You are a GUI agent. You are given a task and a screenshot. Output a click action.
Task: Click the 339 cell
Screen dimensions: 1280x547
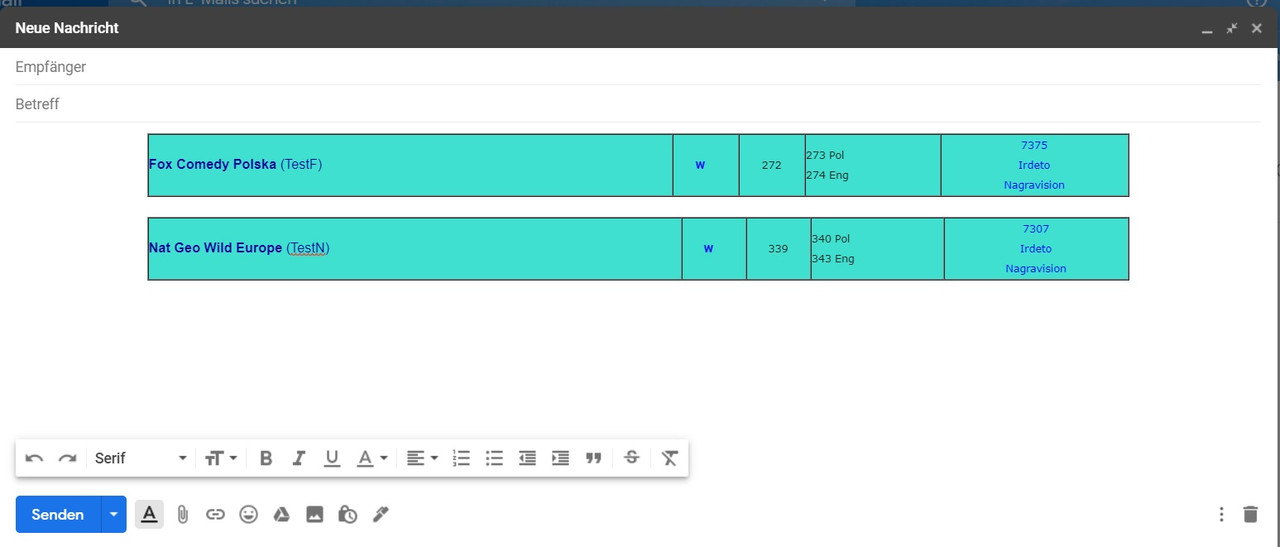tap(778, 249)
